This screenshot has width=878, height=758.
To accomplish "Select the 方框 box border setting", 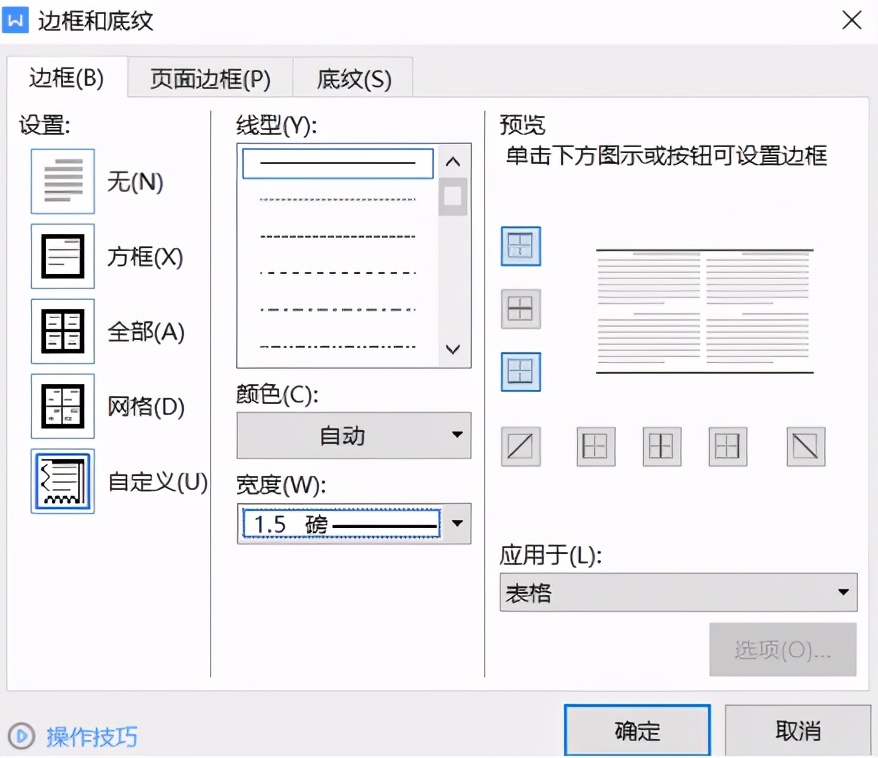I will coord(62,256).
